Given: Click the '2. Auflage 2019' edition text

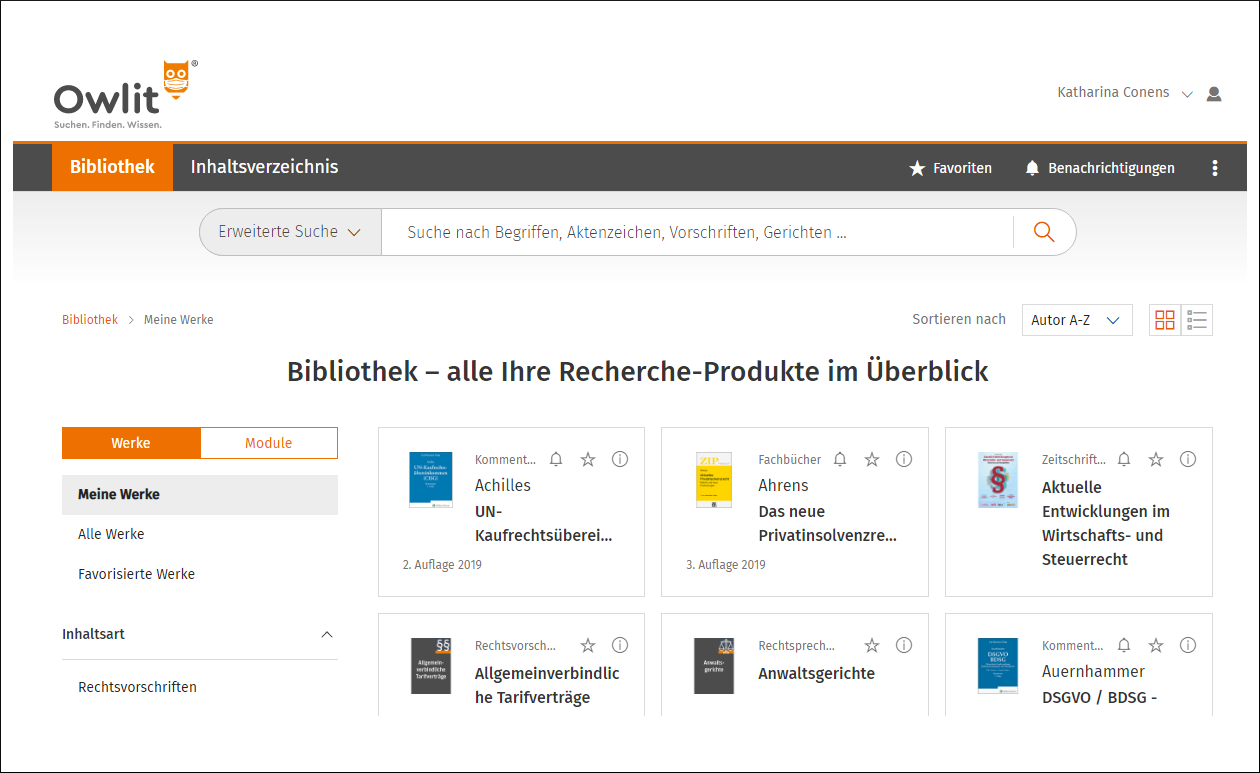Looking at the screenshot, I should click(442, 565).
